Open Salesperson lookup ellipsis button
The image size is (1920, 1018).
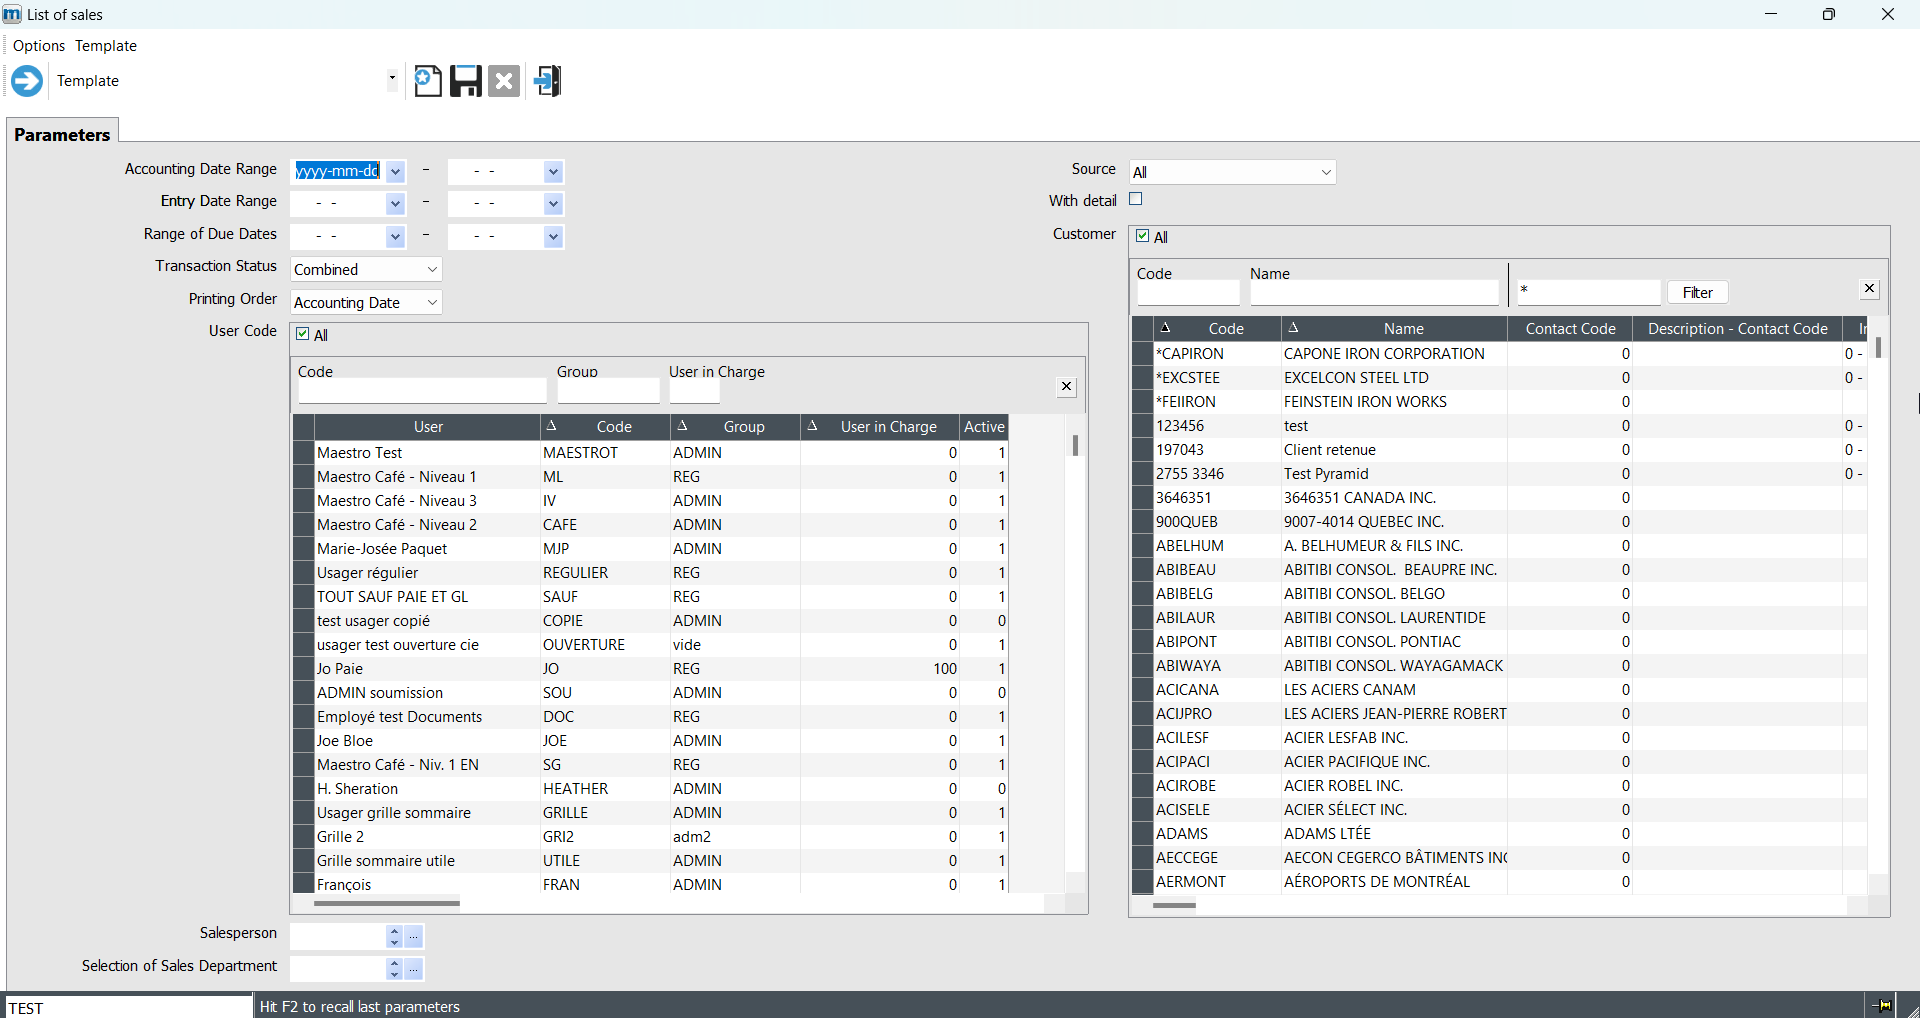click(x=414, y=937)
